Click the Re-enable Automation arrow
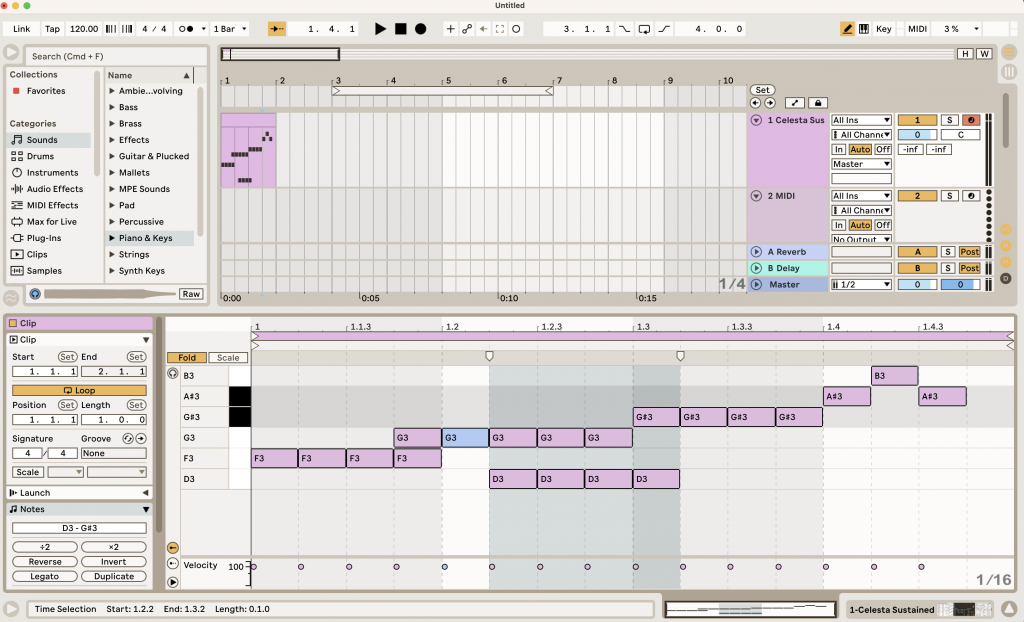This screenshot has height=622, width=1024. click(483, 29)
